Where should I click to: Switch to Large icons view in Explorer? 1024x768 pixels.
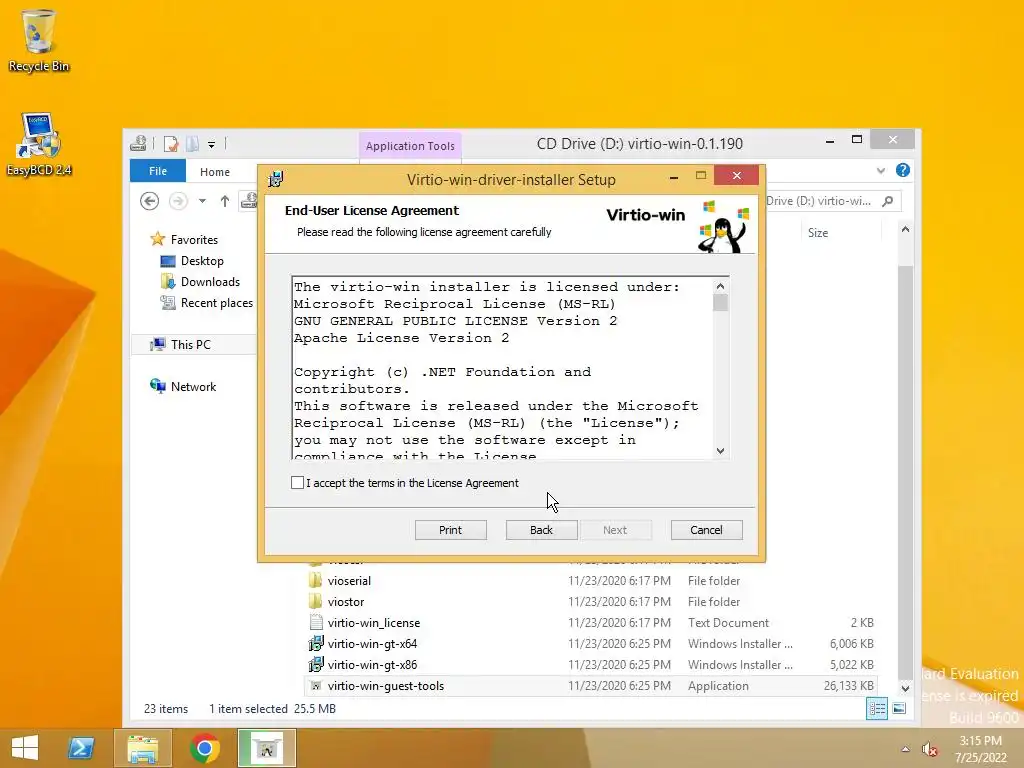899,709
